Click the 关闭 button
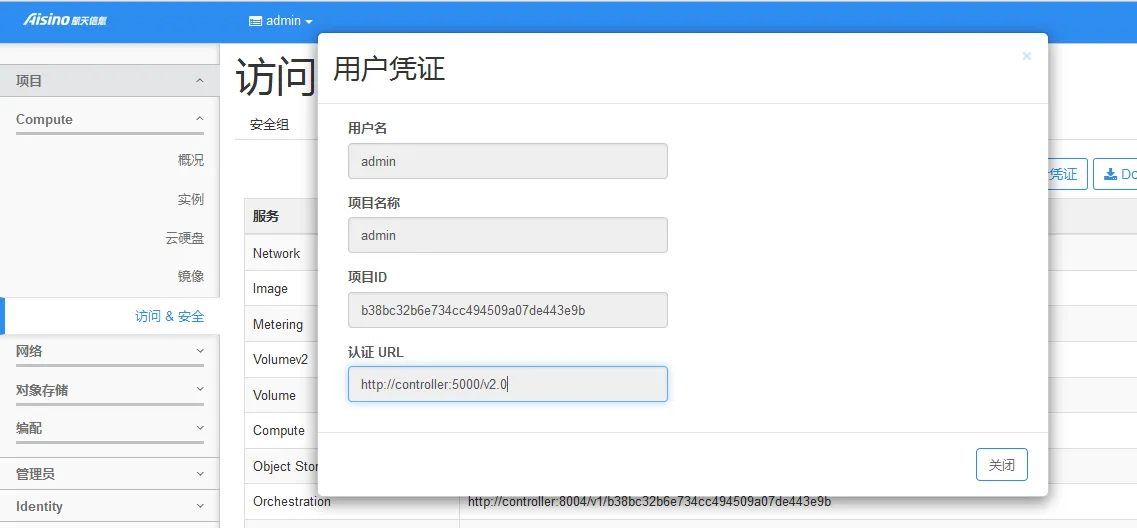1137x528 pixels. click(1001, 465)
